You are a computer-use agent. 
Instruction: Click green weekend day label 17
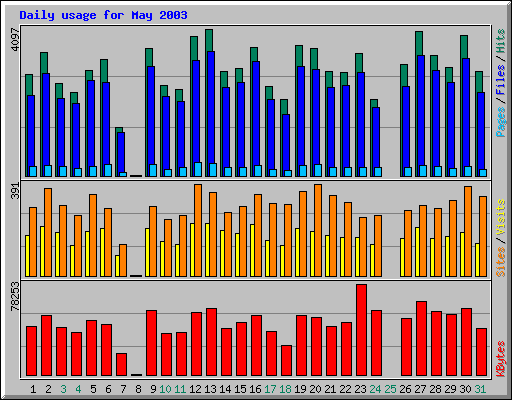(x=270, y=389)
